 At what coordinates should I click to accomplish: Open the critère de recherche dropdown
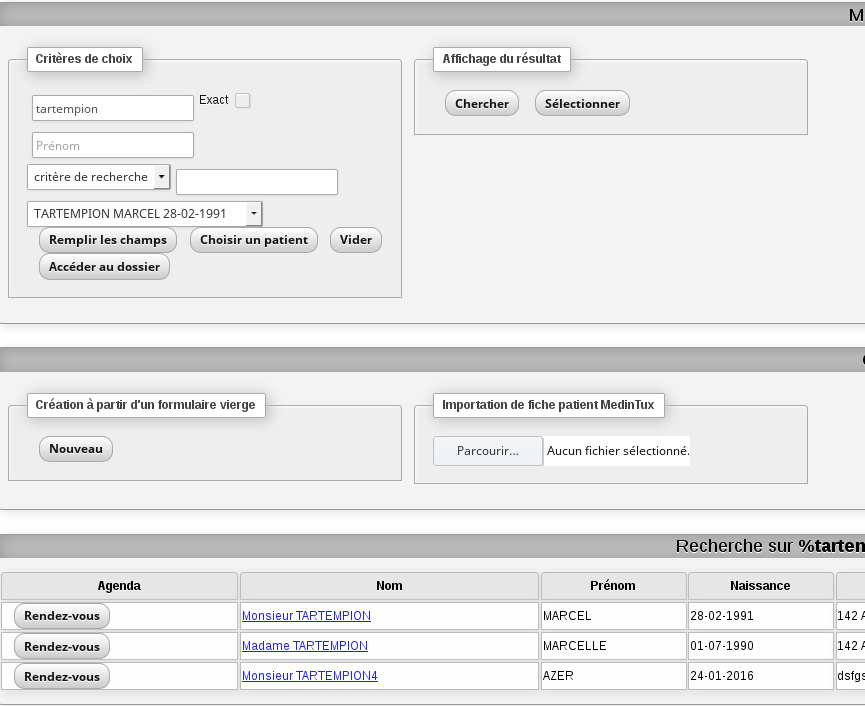pos(98,177)
